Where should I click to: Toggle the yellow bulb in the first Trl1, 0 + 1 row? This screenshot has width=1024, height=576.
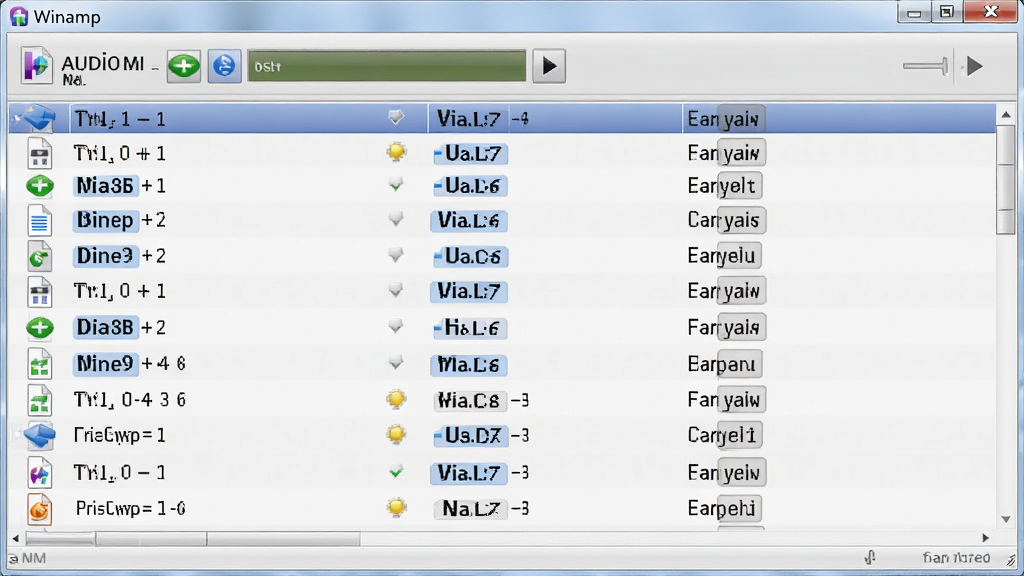tap(396, 152)
